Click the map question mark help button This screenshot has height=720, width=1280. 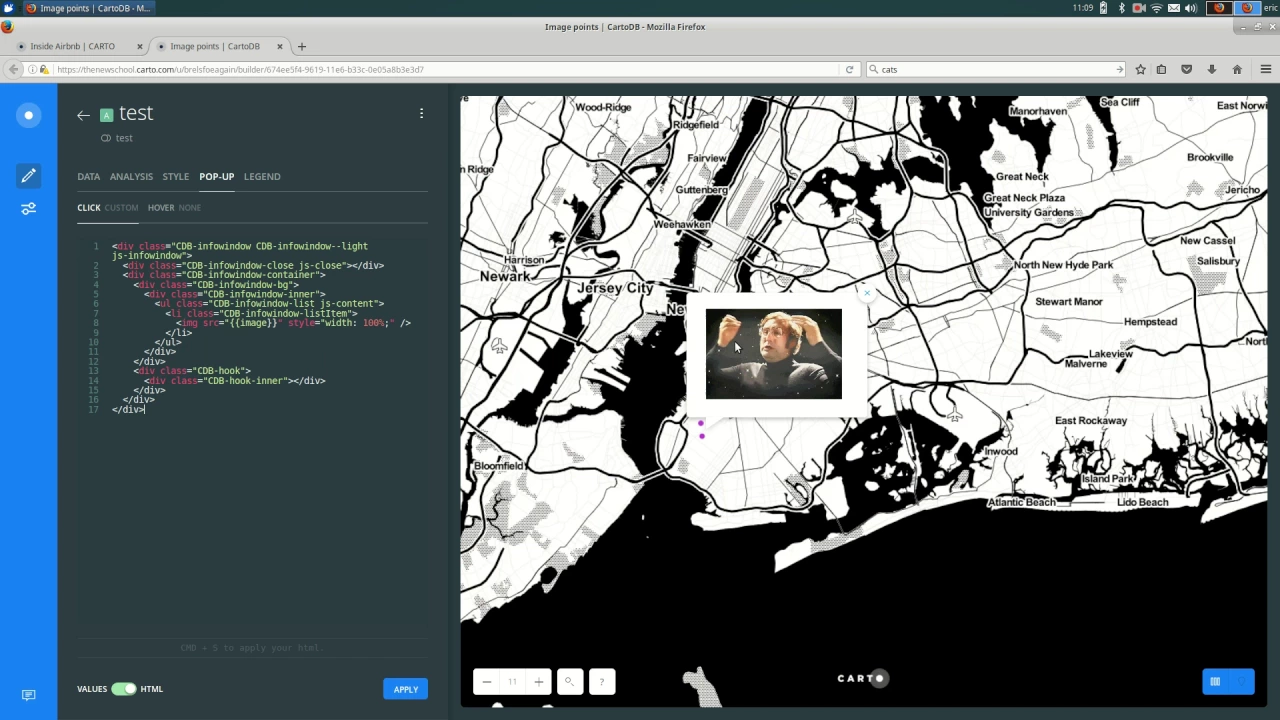602,682
